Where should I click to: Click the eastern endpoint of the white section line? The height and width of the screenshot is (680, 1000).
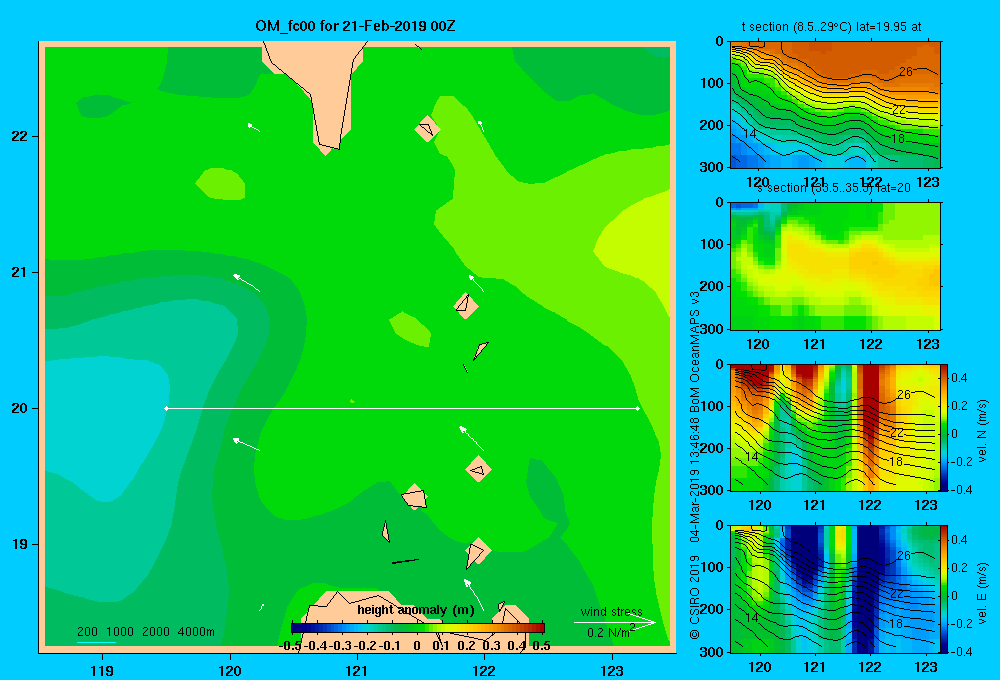[637, 408]
